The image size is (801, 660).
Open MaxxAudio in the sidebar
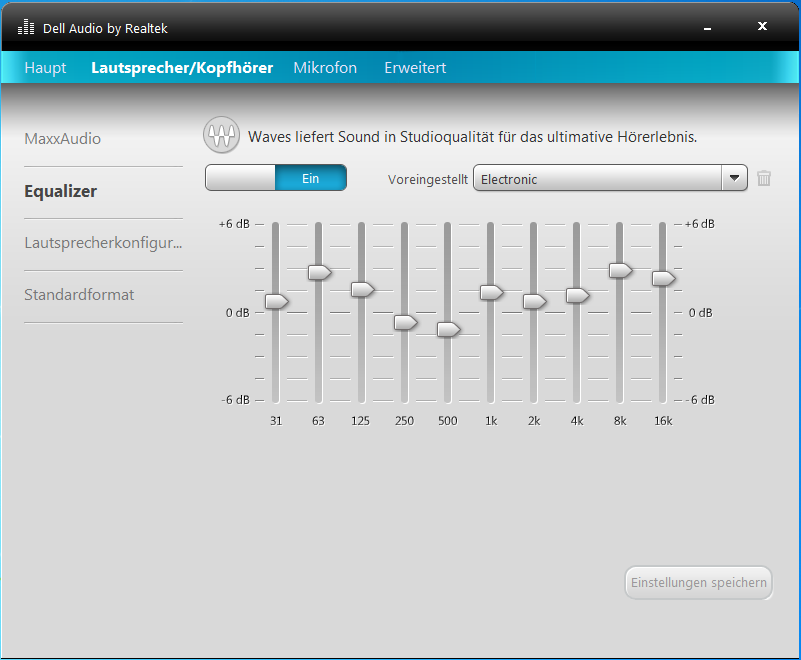click(62, 139)
